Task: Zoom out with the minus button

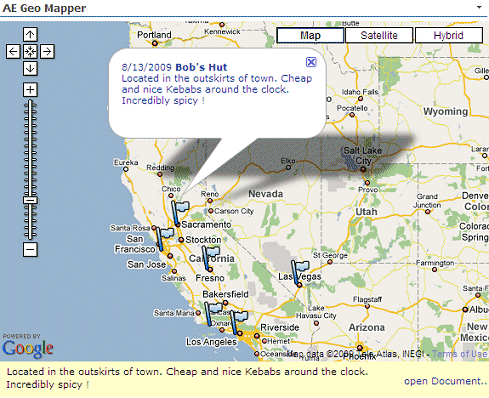Action: point(30,249)
